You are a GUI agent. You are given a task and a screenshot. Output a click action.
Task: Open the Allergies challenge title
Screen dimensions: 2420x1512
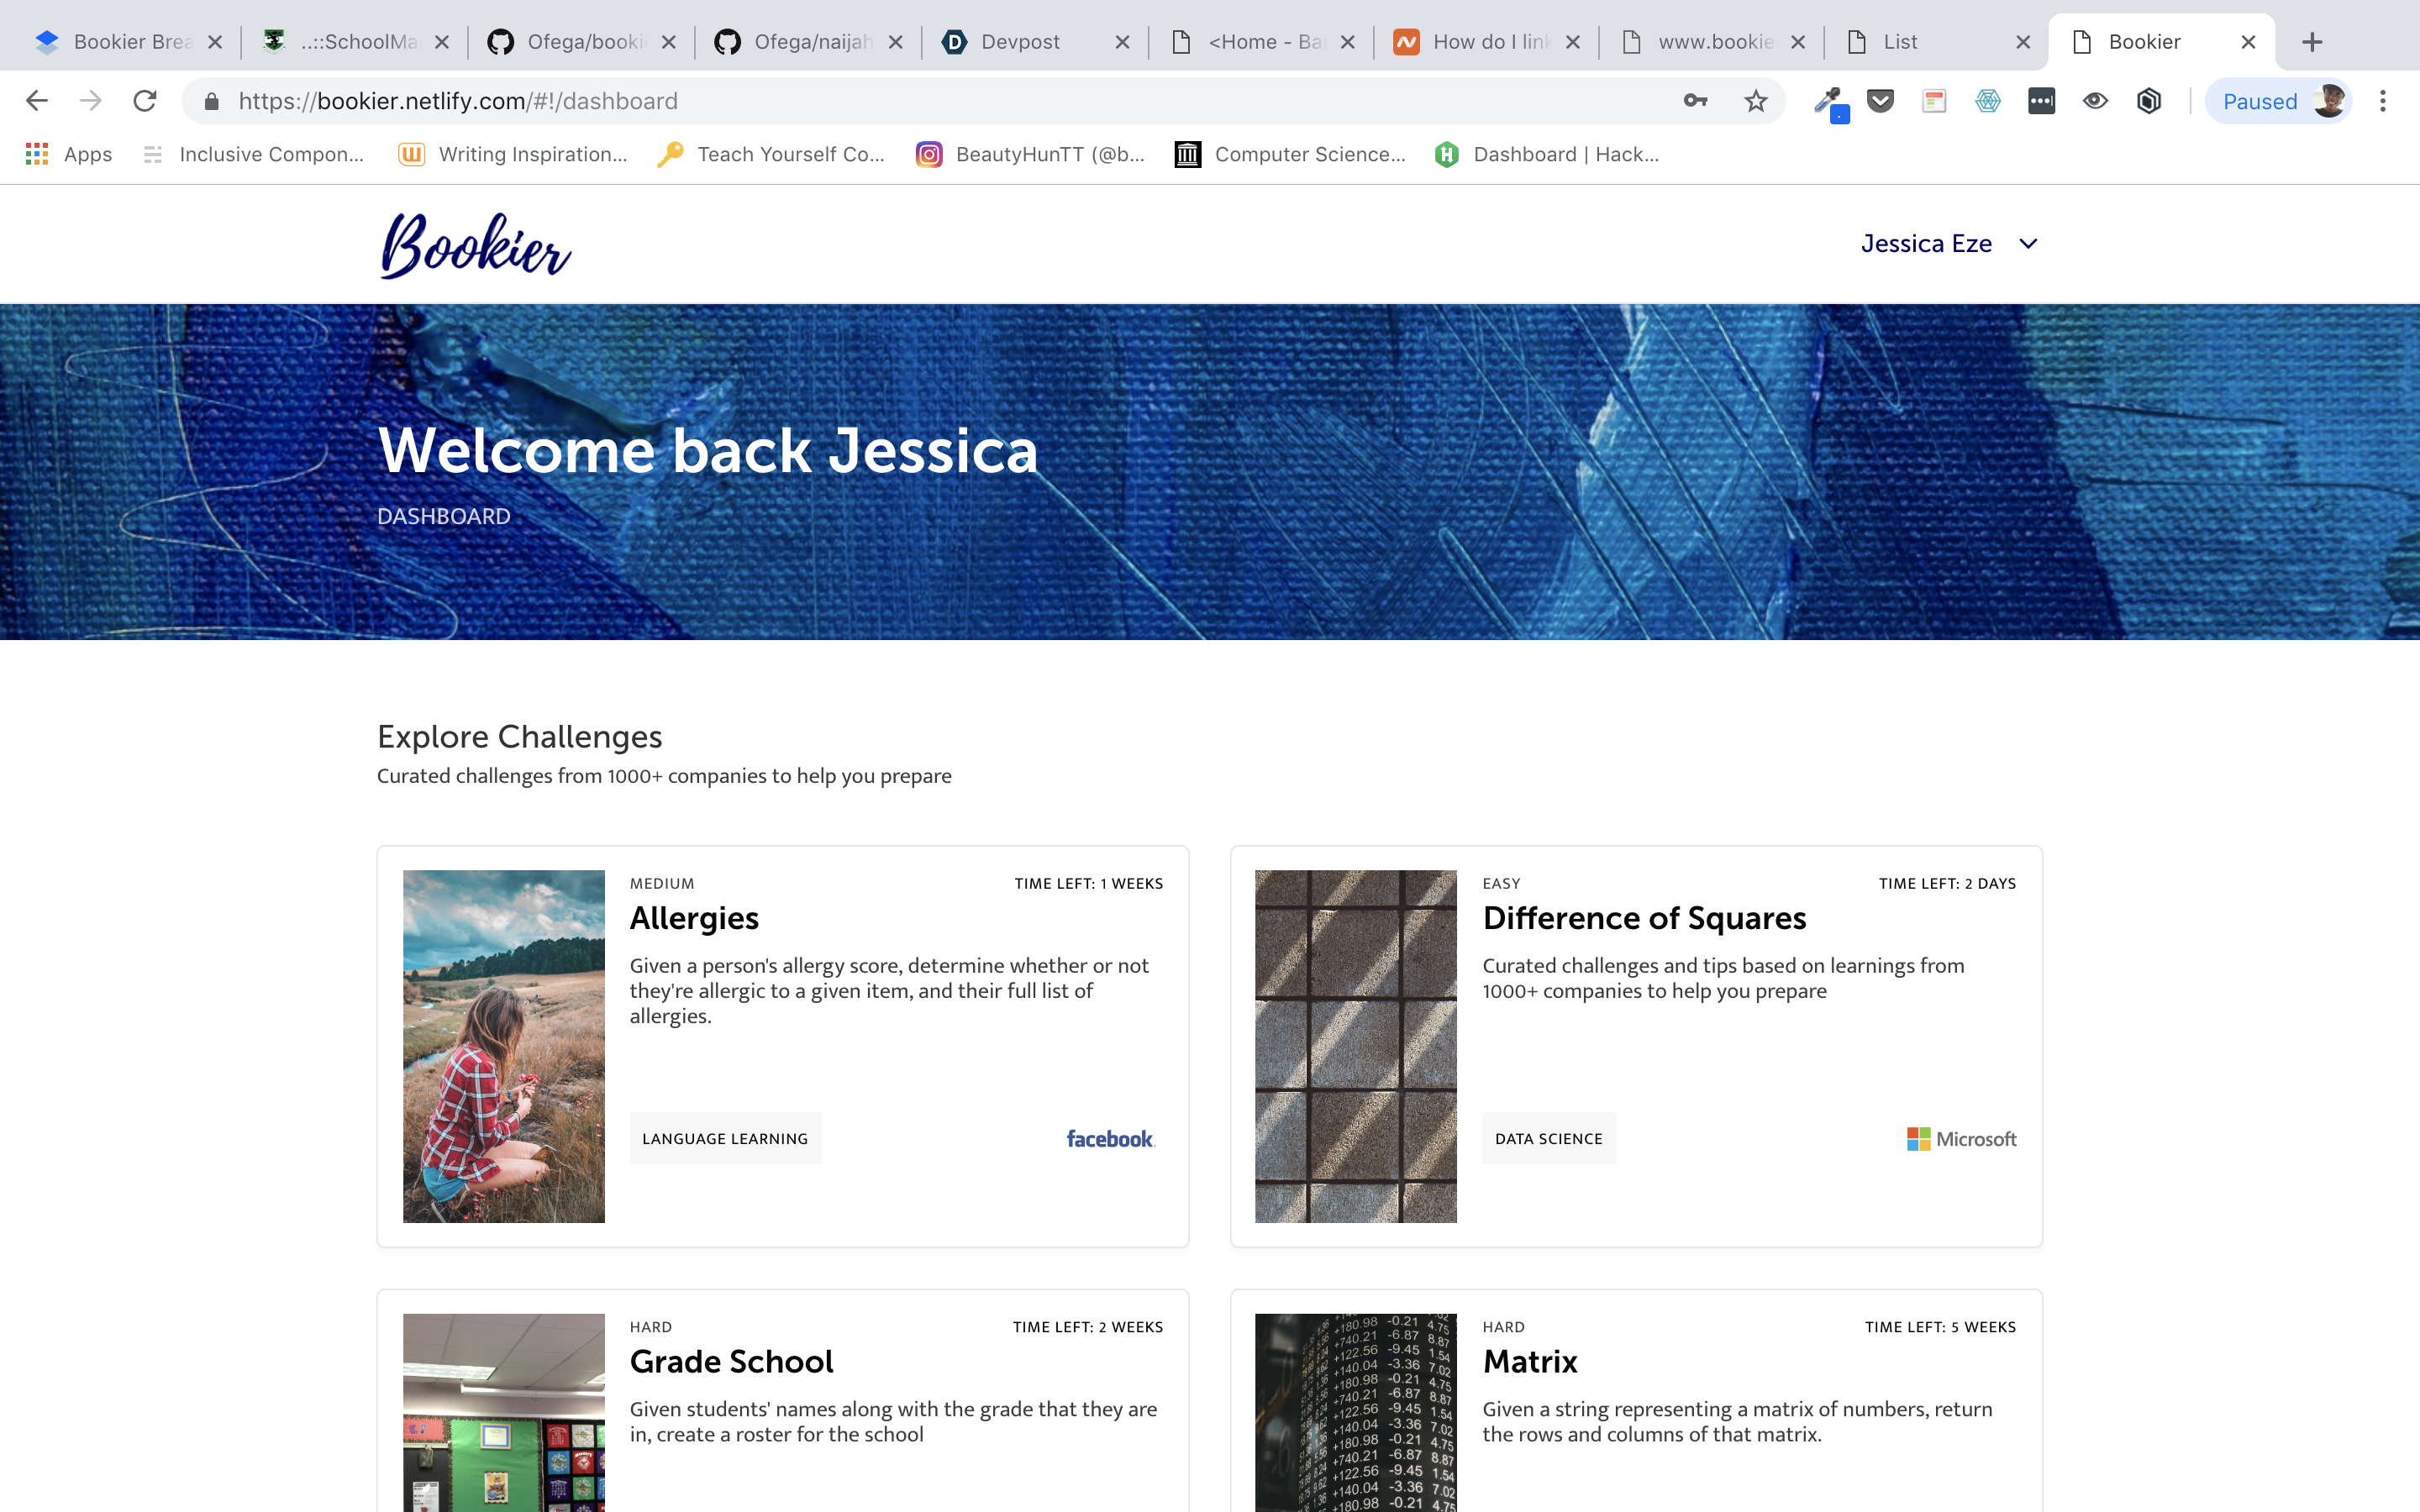[x=694, y=918]
